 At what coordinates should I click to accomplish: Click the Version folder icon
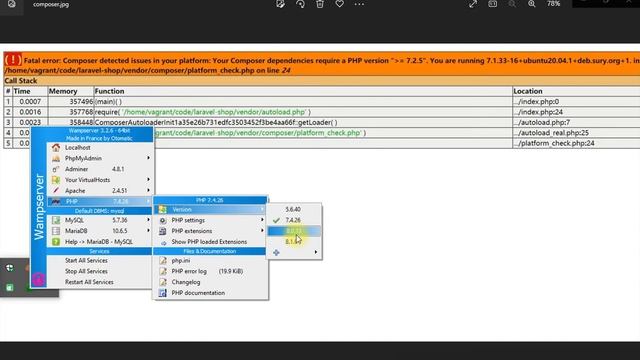(162, 209)
